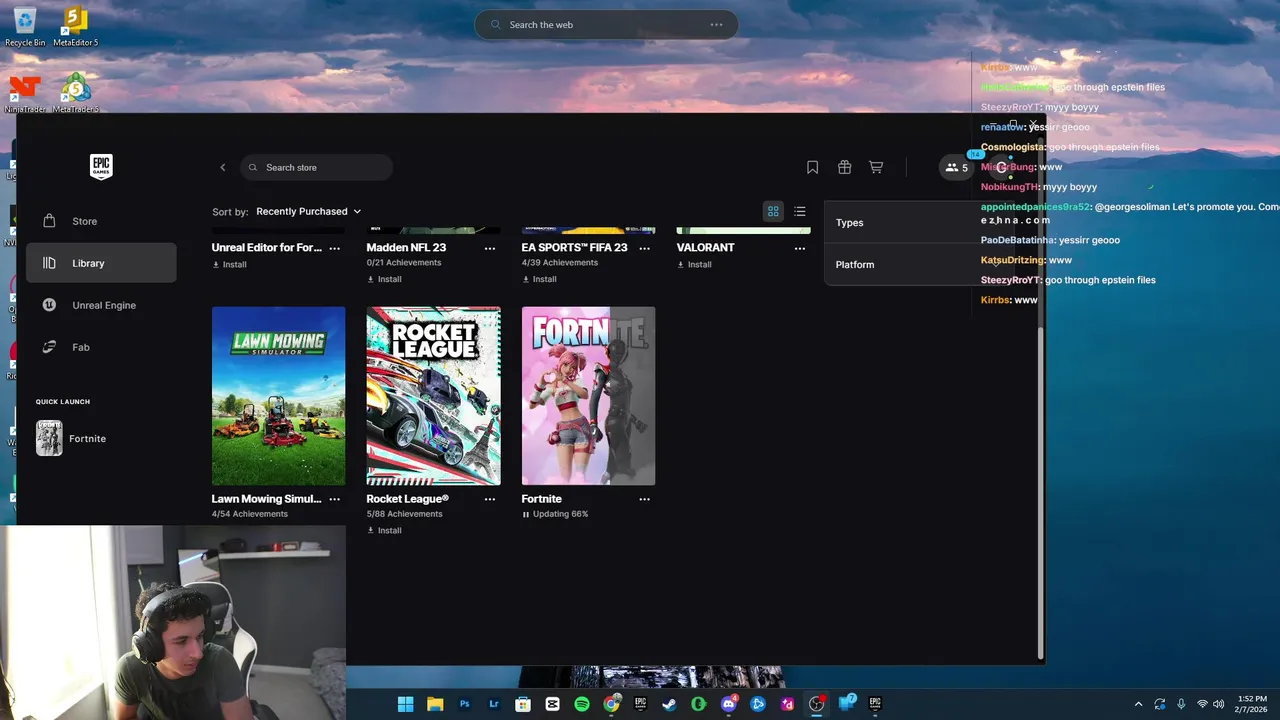This screenshot has height=720, width=1280.
Task: Launch Photoshop from the taskbar
Action: tap(465, 704)
